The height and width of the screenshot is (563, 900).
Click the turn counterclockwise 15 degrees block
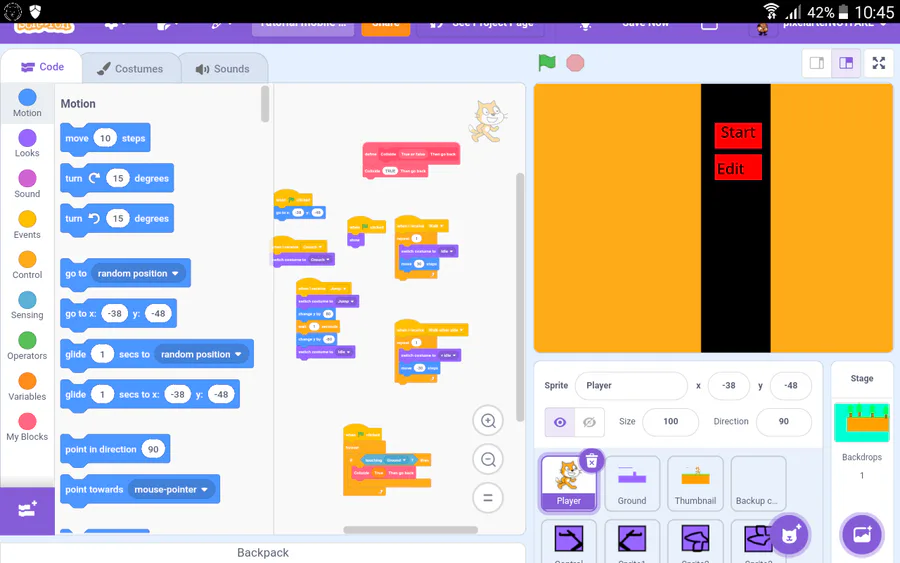click(117, 219)
